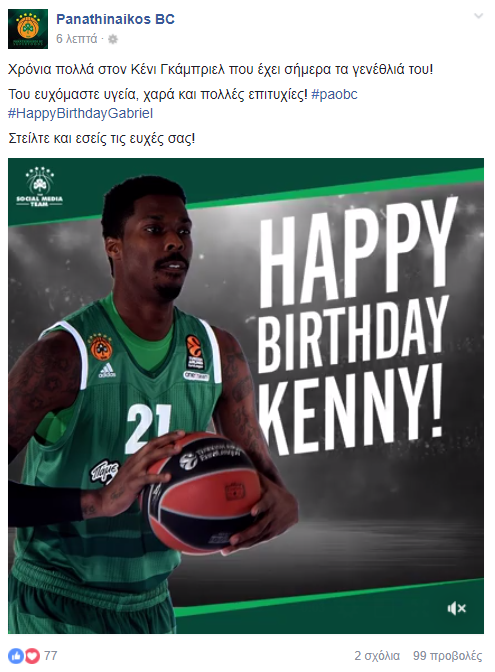Click the post privacy gear icon
This screenshot has width=495, height=672.
point(112,39)
